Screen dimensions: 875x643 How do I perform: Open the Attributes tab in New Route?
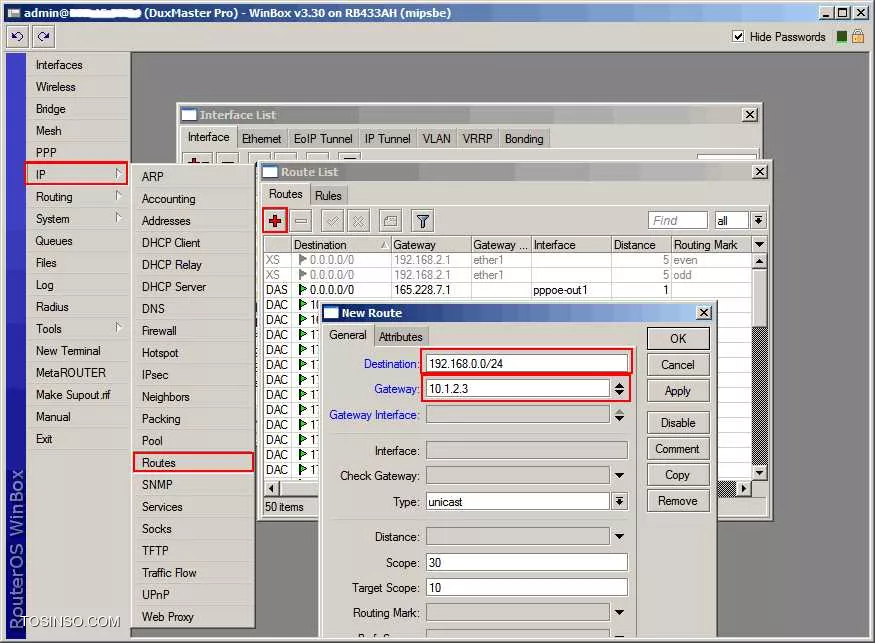tap(401, 337)
